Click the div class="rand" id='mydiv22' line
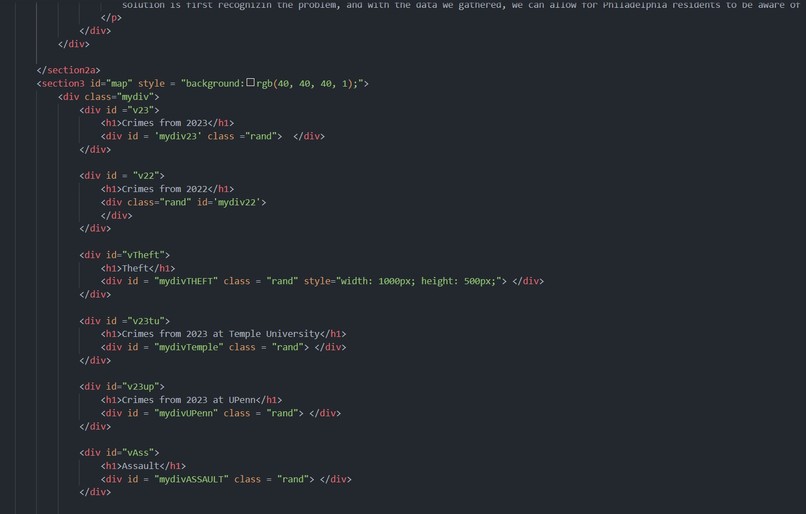Viewport: 806px width, 514px height. tap(184, 203)
